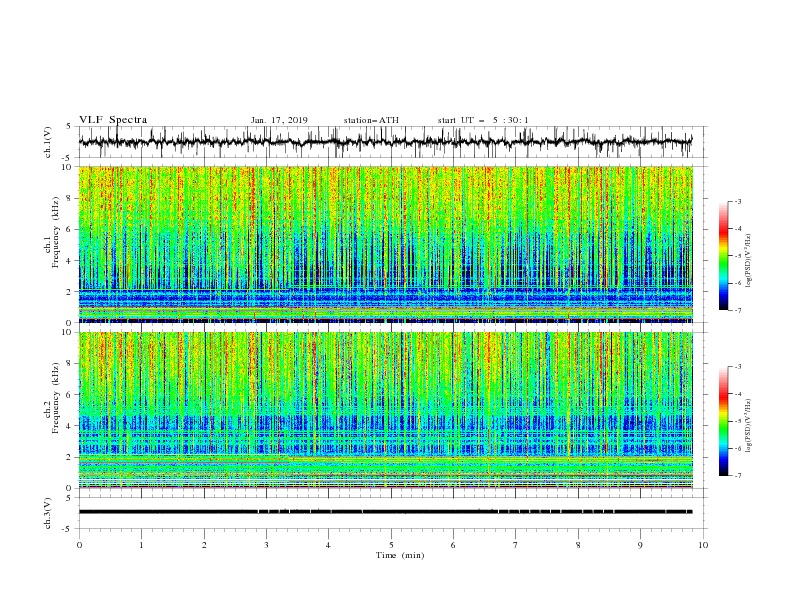Click the 'station=ATH' label
This screenshot has height=612, width=792.
(x=371, y=120)
